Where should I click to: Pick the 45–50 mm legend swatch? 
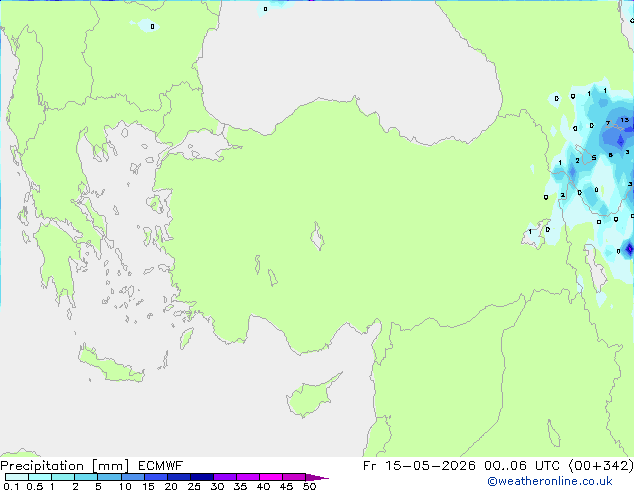(294, 477)
